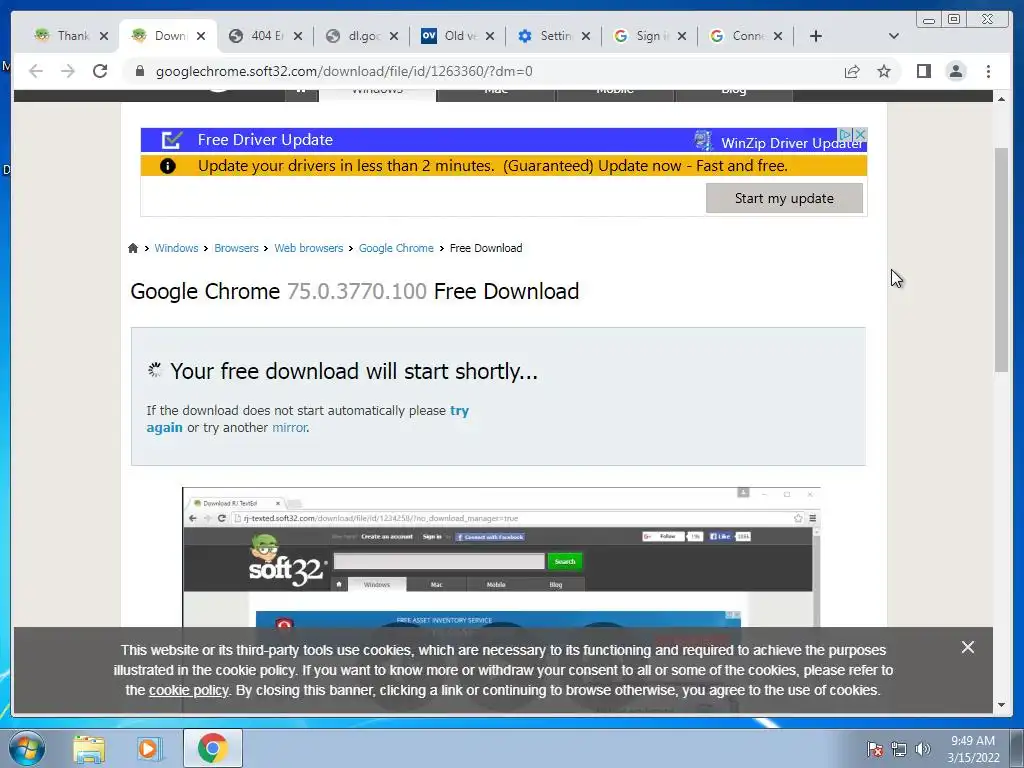The image size is (1024, 768).
Task: Close the active Download tab
Action: point(201,36)
